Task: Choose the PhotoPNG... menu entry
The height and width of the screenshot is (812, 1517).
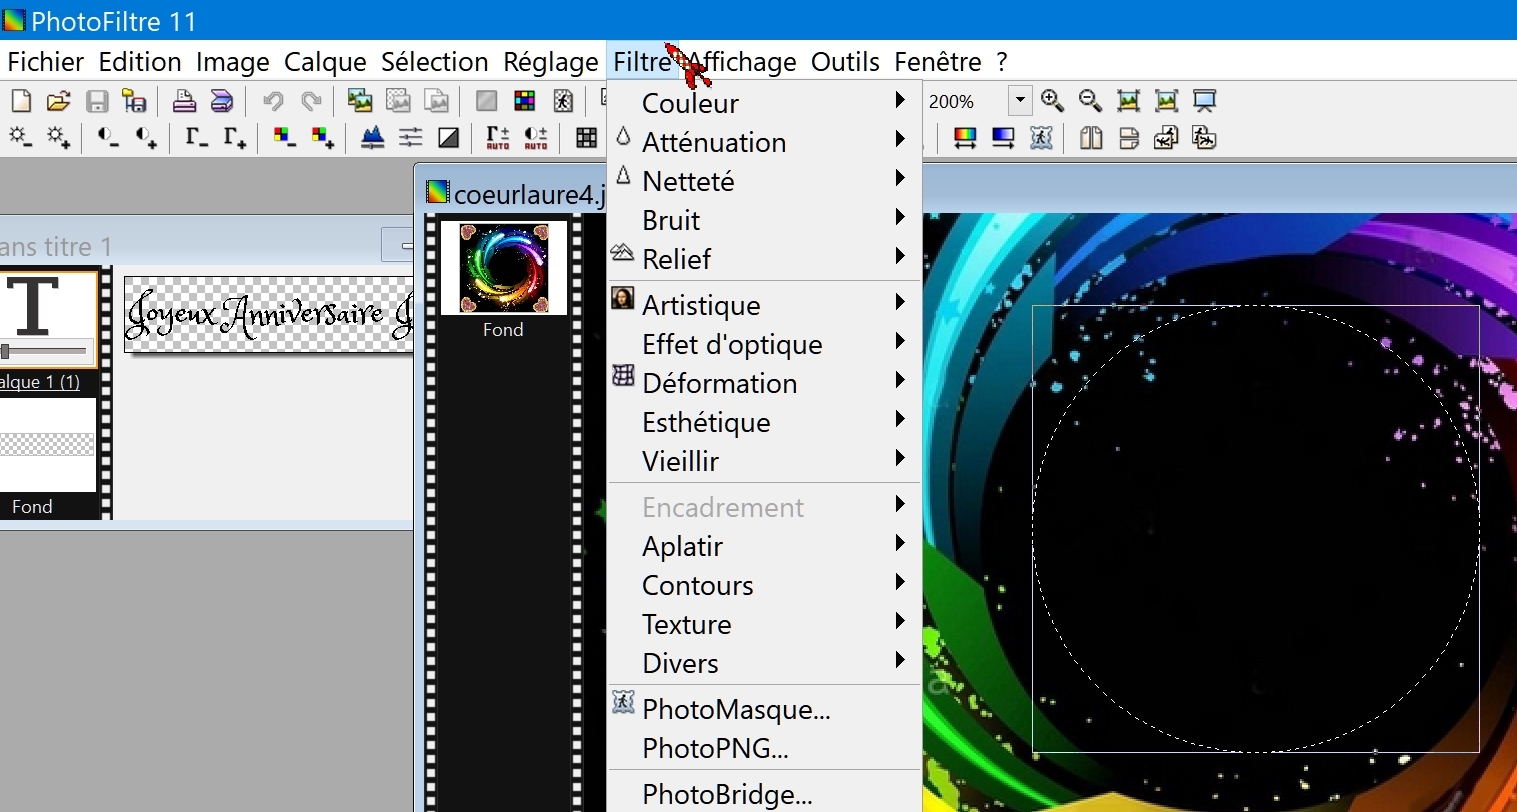Action: (715, 748)
